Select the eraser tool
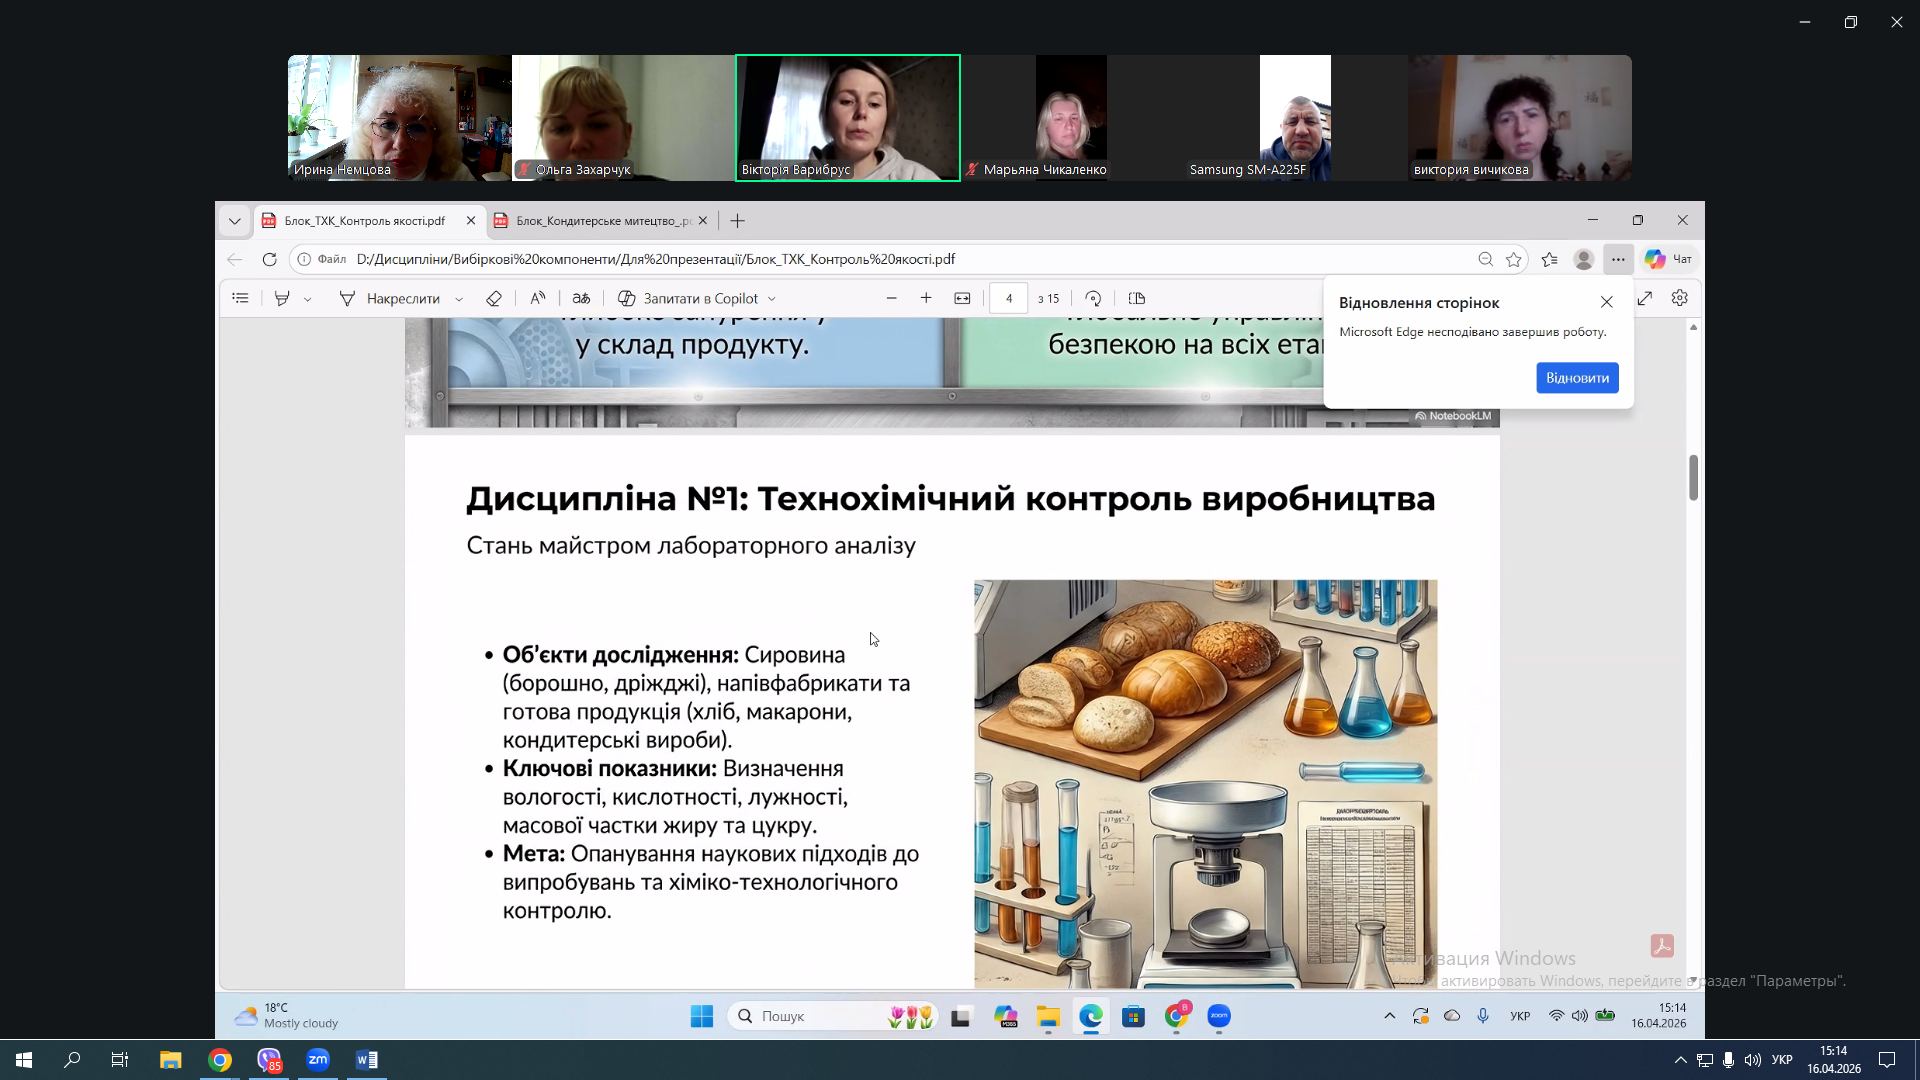 [493, 298]
